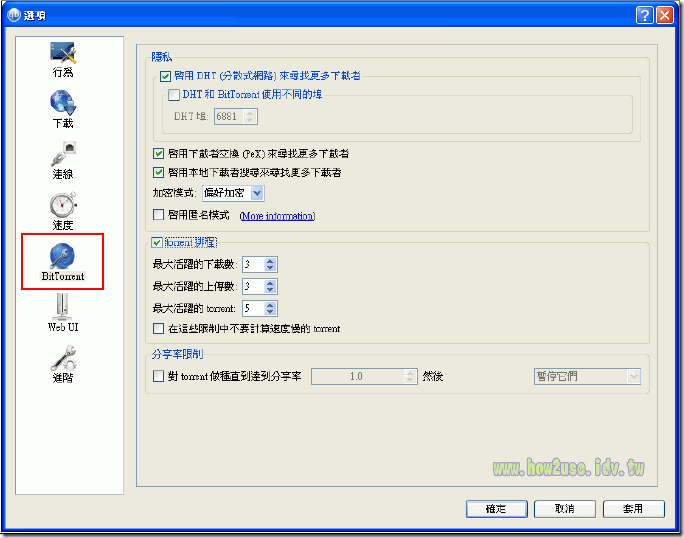The image size is (684, 538).
Task: Open the 連線 network settings icon
Action: coord(63,155)
